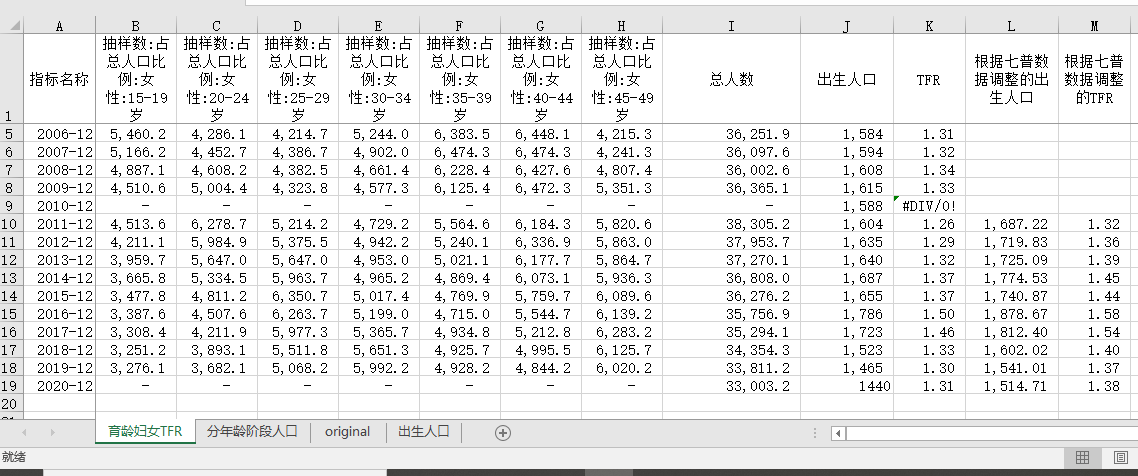The width and height of the screenshot is (1138, 476).
Task: Select column I header
Action: click(732, 26)
